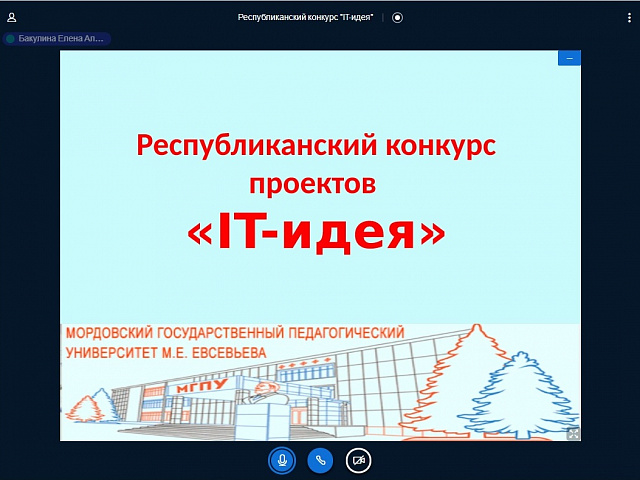Mute the microphone
This screenshot has width=640, height=480.
(x=282, y=460)
